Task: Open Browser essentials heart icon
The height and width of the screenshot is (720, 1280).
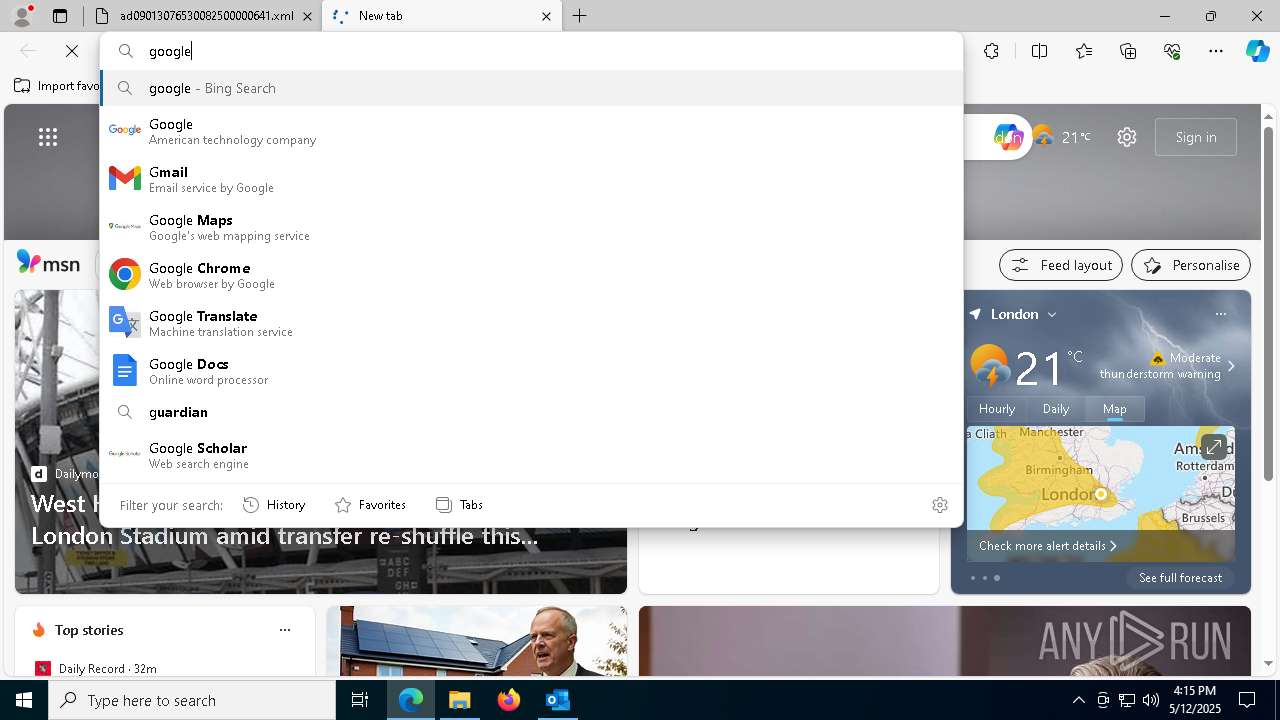Action: coord(1172,51)
